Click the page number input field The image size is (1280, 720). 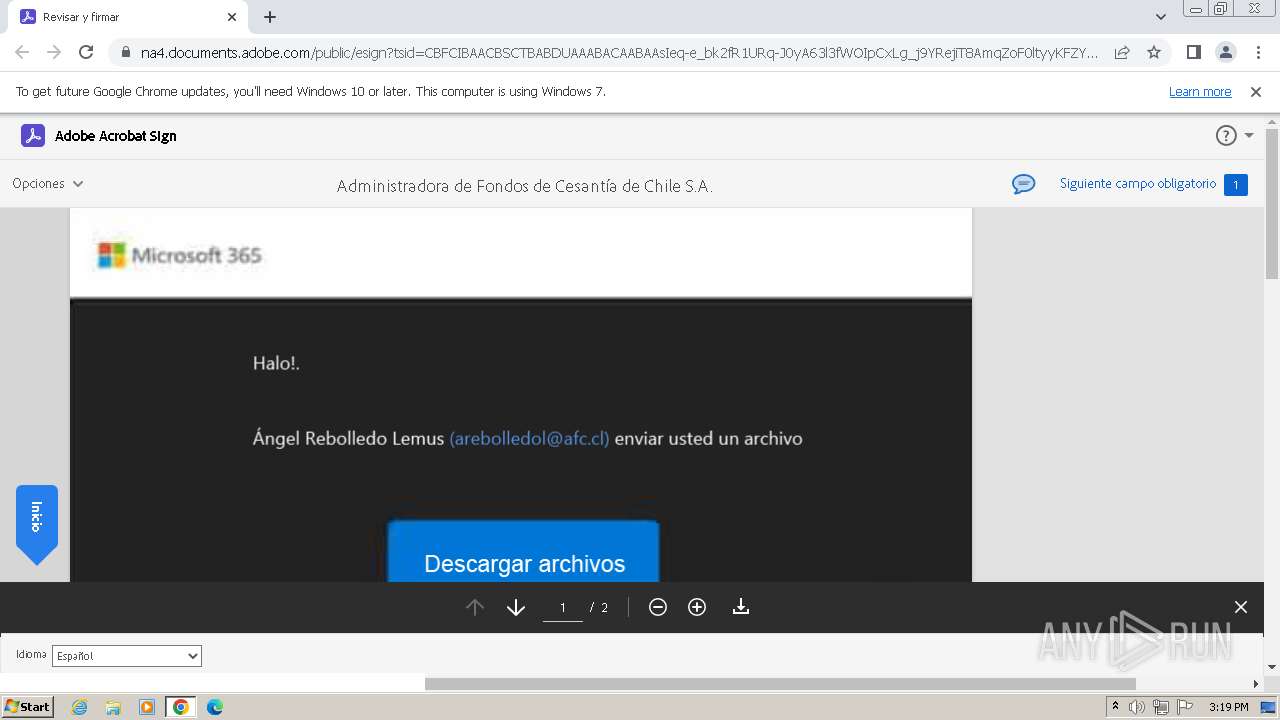[x=563, y=607]
